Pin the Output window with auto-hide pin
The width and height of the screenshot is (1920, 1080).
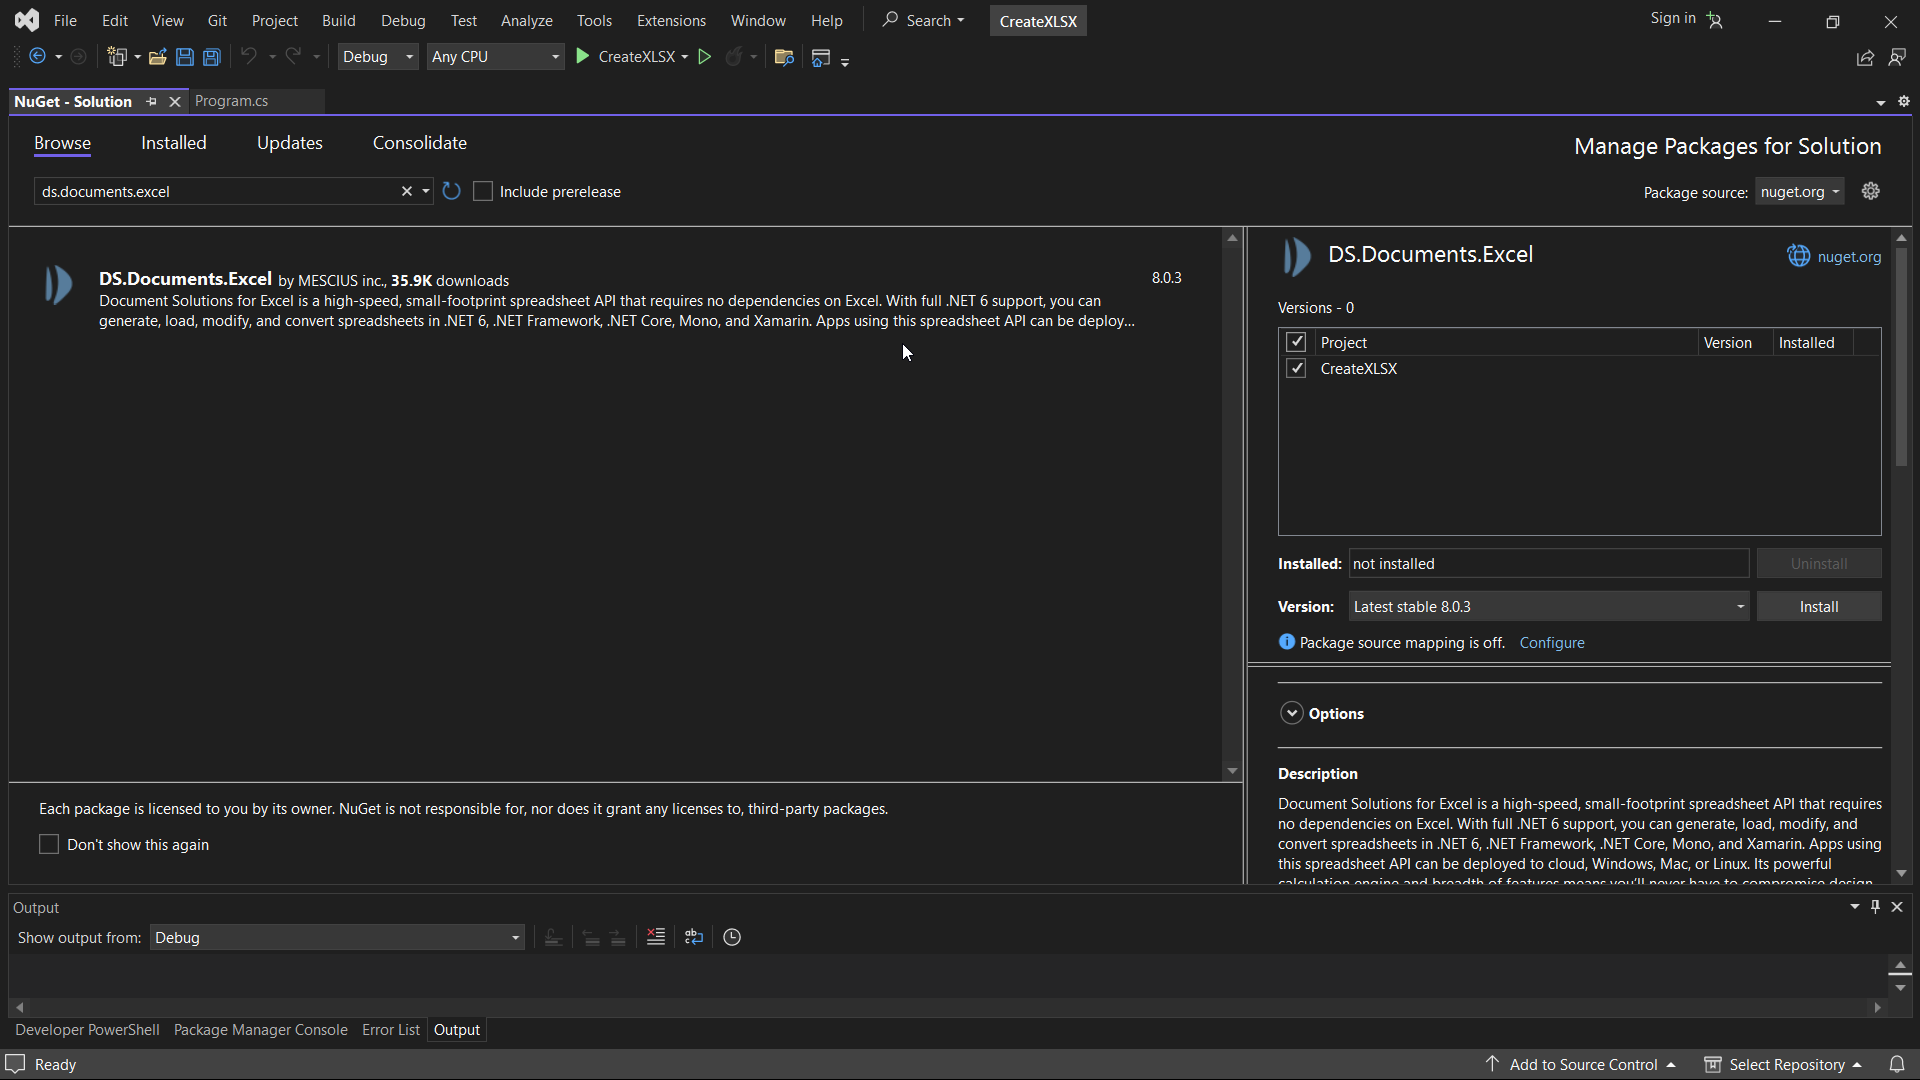(1876, 907)
